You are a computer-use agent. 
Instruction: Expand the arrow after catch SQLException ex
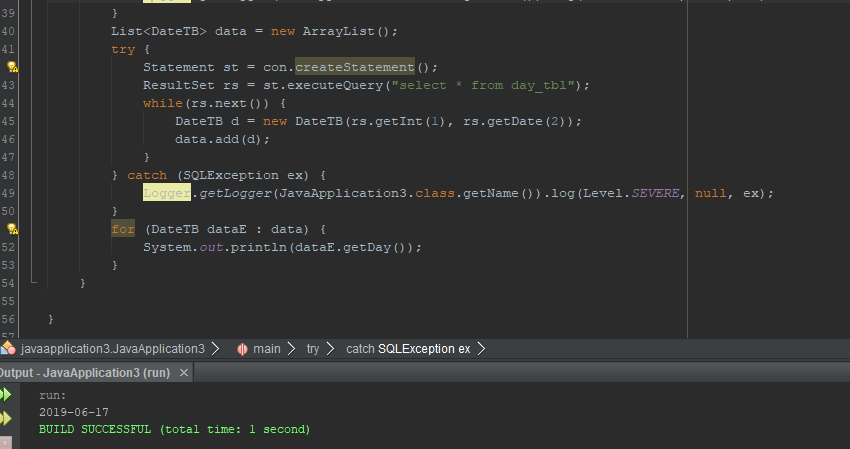[481, 349]
